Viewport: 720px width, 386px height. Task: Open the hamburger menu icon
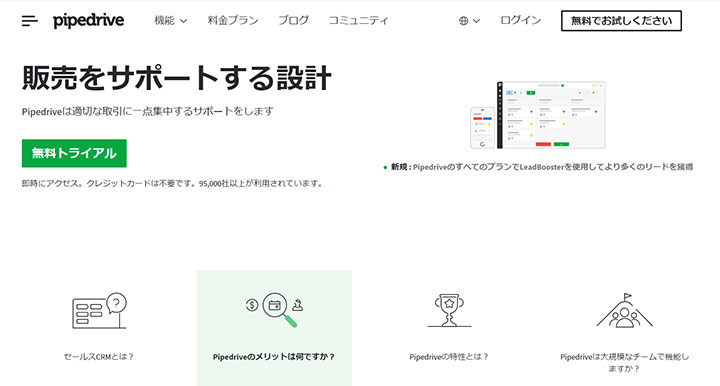click(29, 21)
